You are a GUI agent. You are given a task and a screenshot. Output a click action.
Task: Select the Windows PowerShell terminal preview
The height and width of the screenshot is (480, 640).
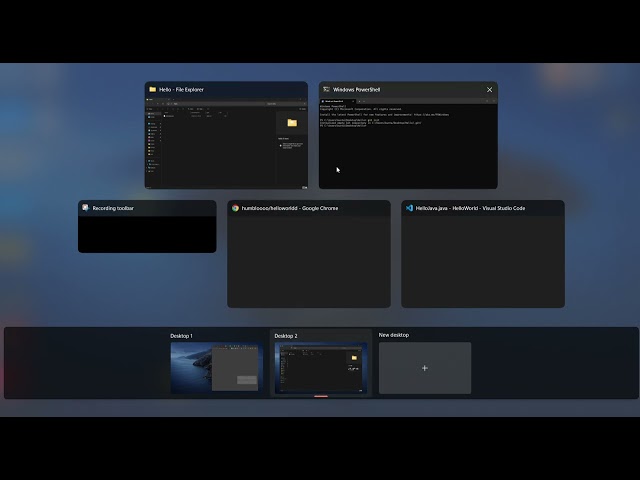[408, 143]
